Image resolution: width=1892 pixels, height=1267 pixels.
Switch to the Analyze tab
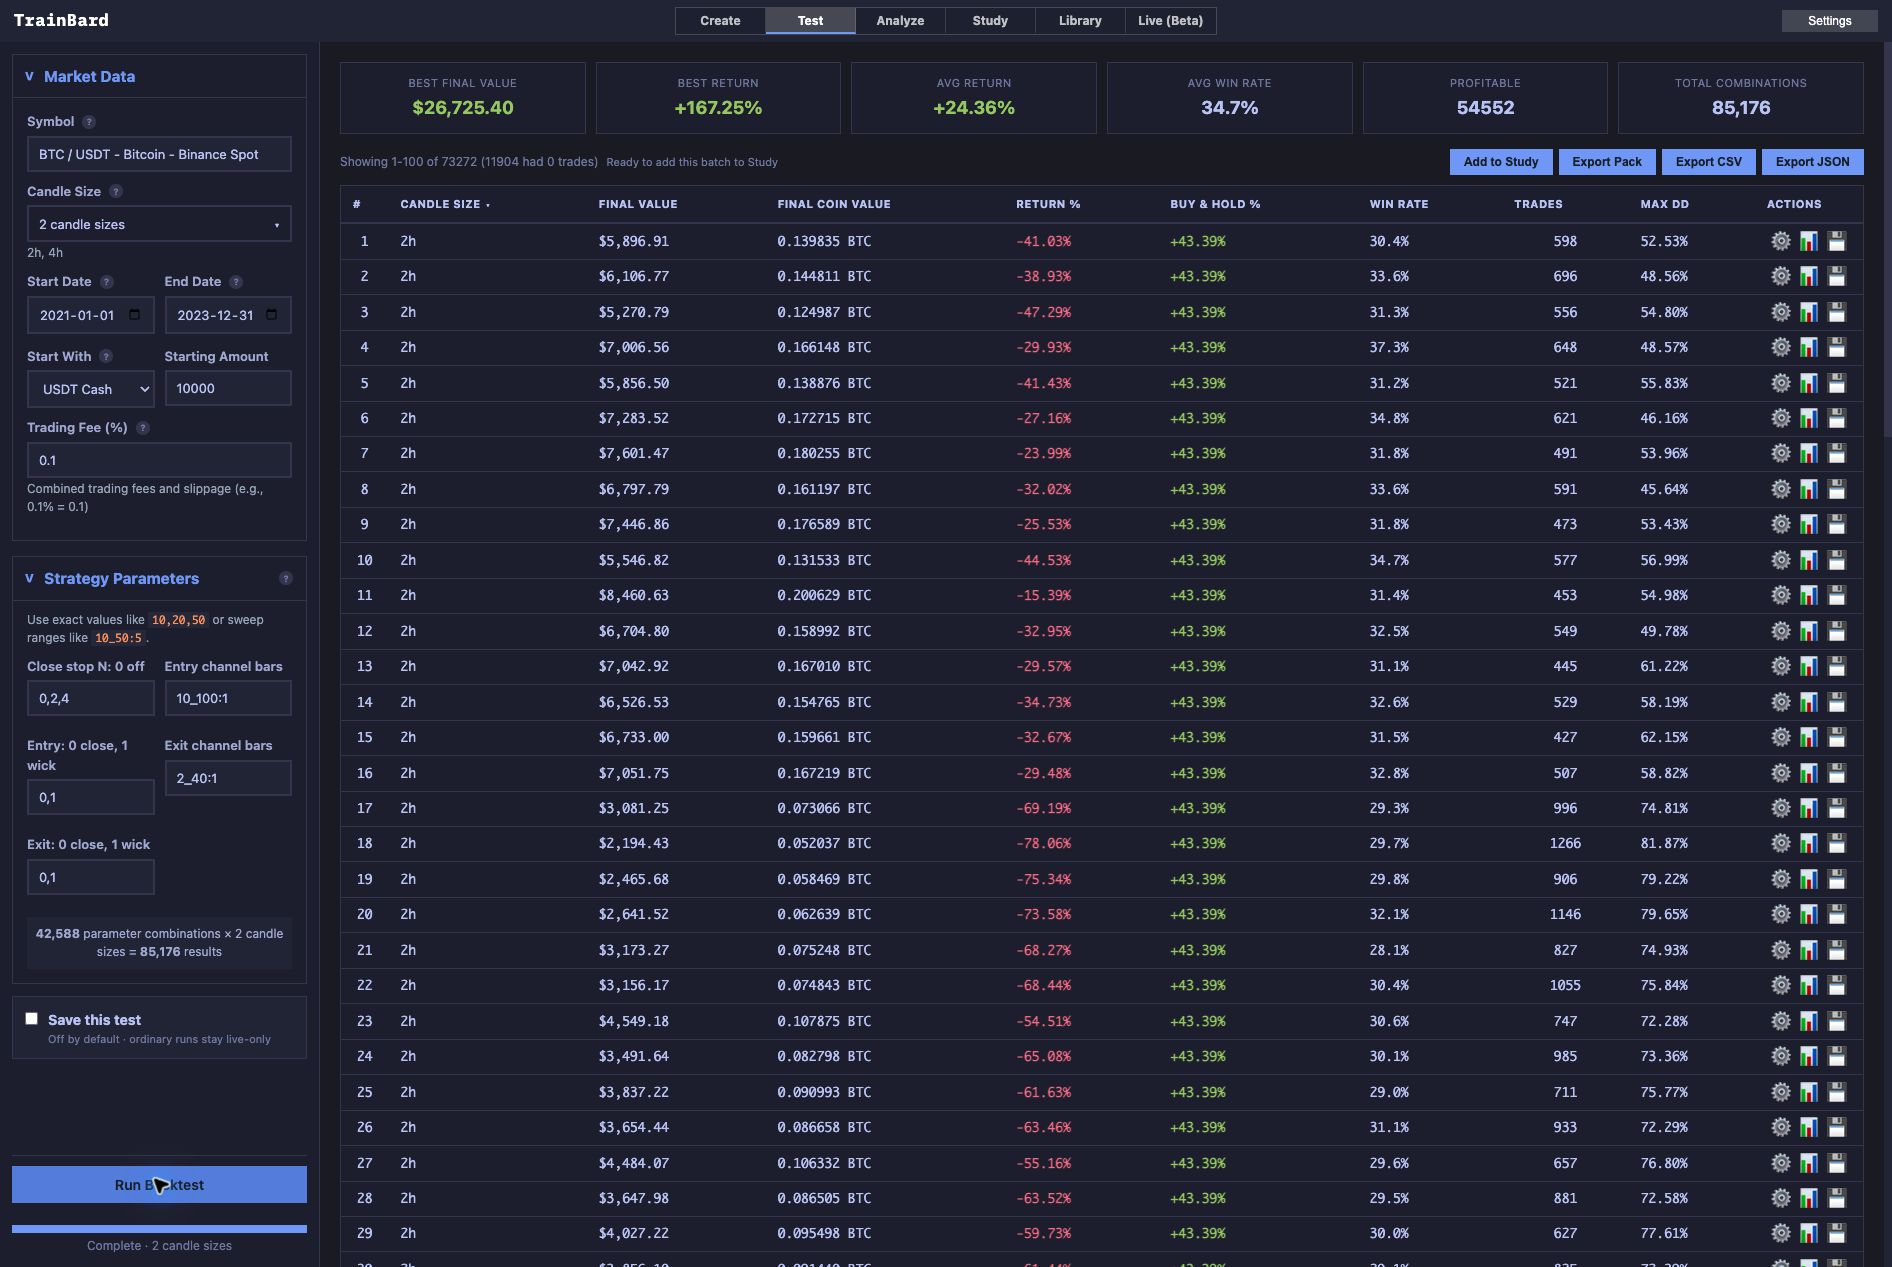pos(900,21)
